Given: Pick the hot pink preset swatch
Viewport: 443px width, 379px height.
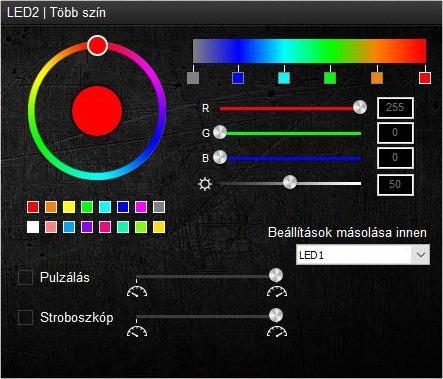Looking at the screenshot, I should pos(105,227).
